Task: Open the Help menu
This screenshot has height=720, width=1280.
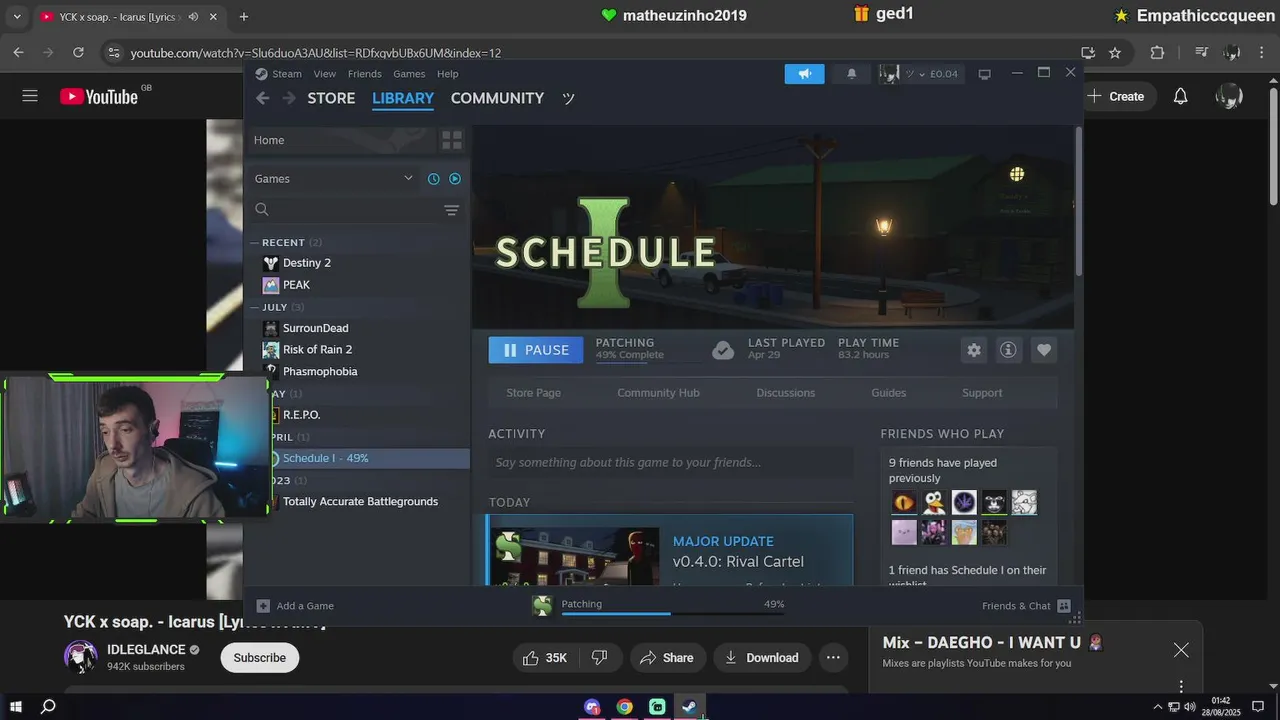Action: click(x=448, y=74)
